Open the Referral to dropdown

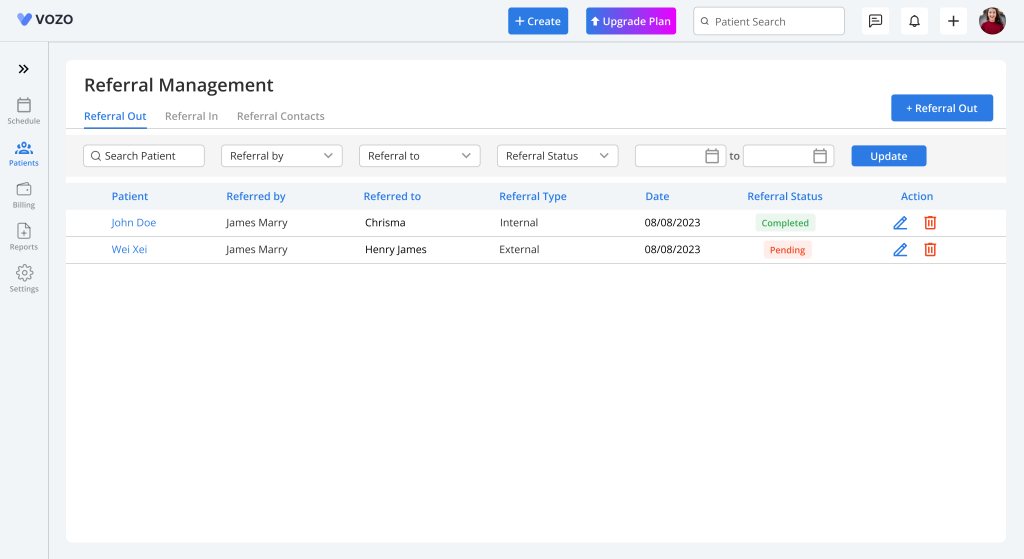point(419,156)
